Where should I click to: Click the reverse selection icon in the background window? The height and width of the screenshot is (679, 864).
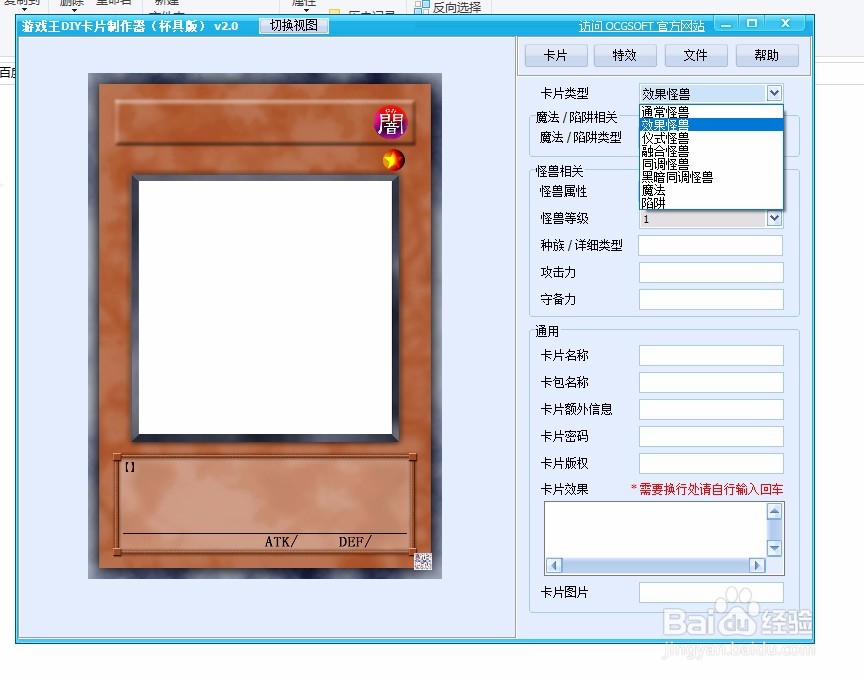click(x=422, y=7)
